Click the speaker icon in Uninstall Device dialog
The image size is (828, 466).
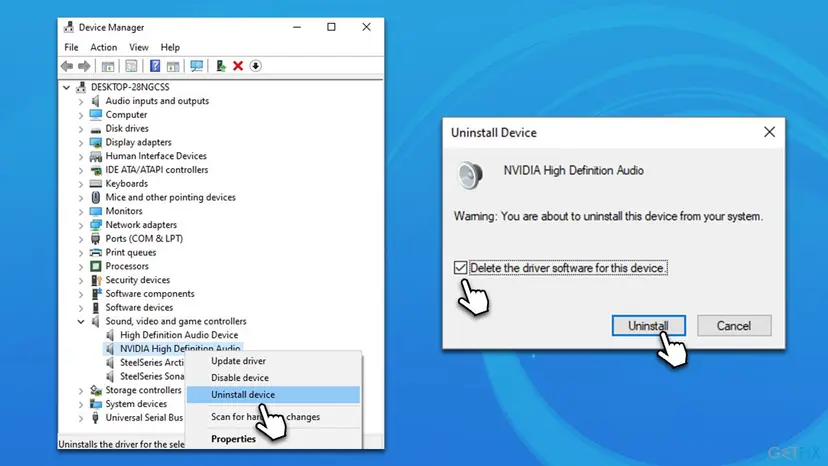pyautogui.click(x=469, y=175)
